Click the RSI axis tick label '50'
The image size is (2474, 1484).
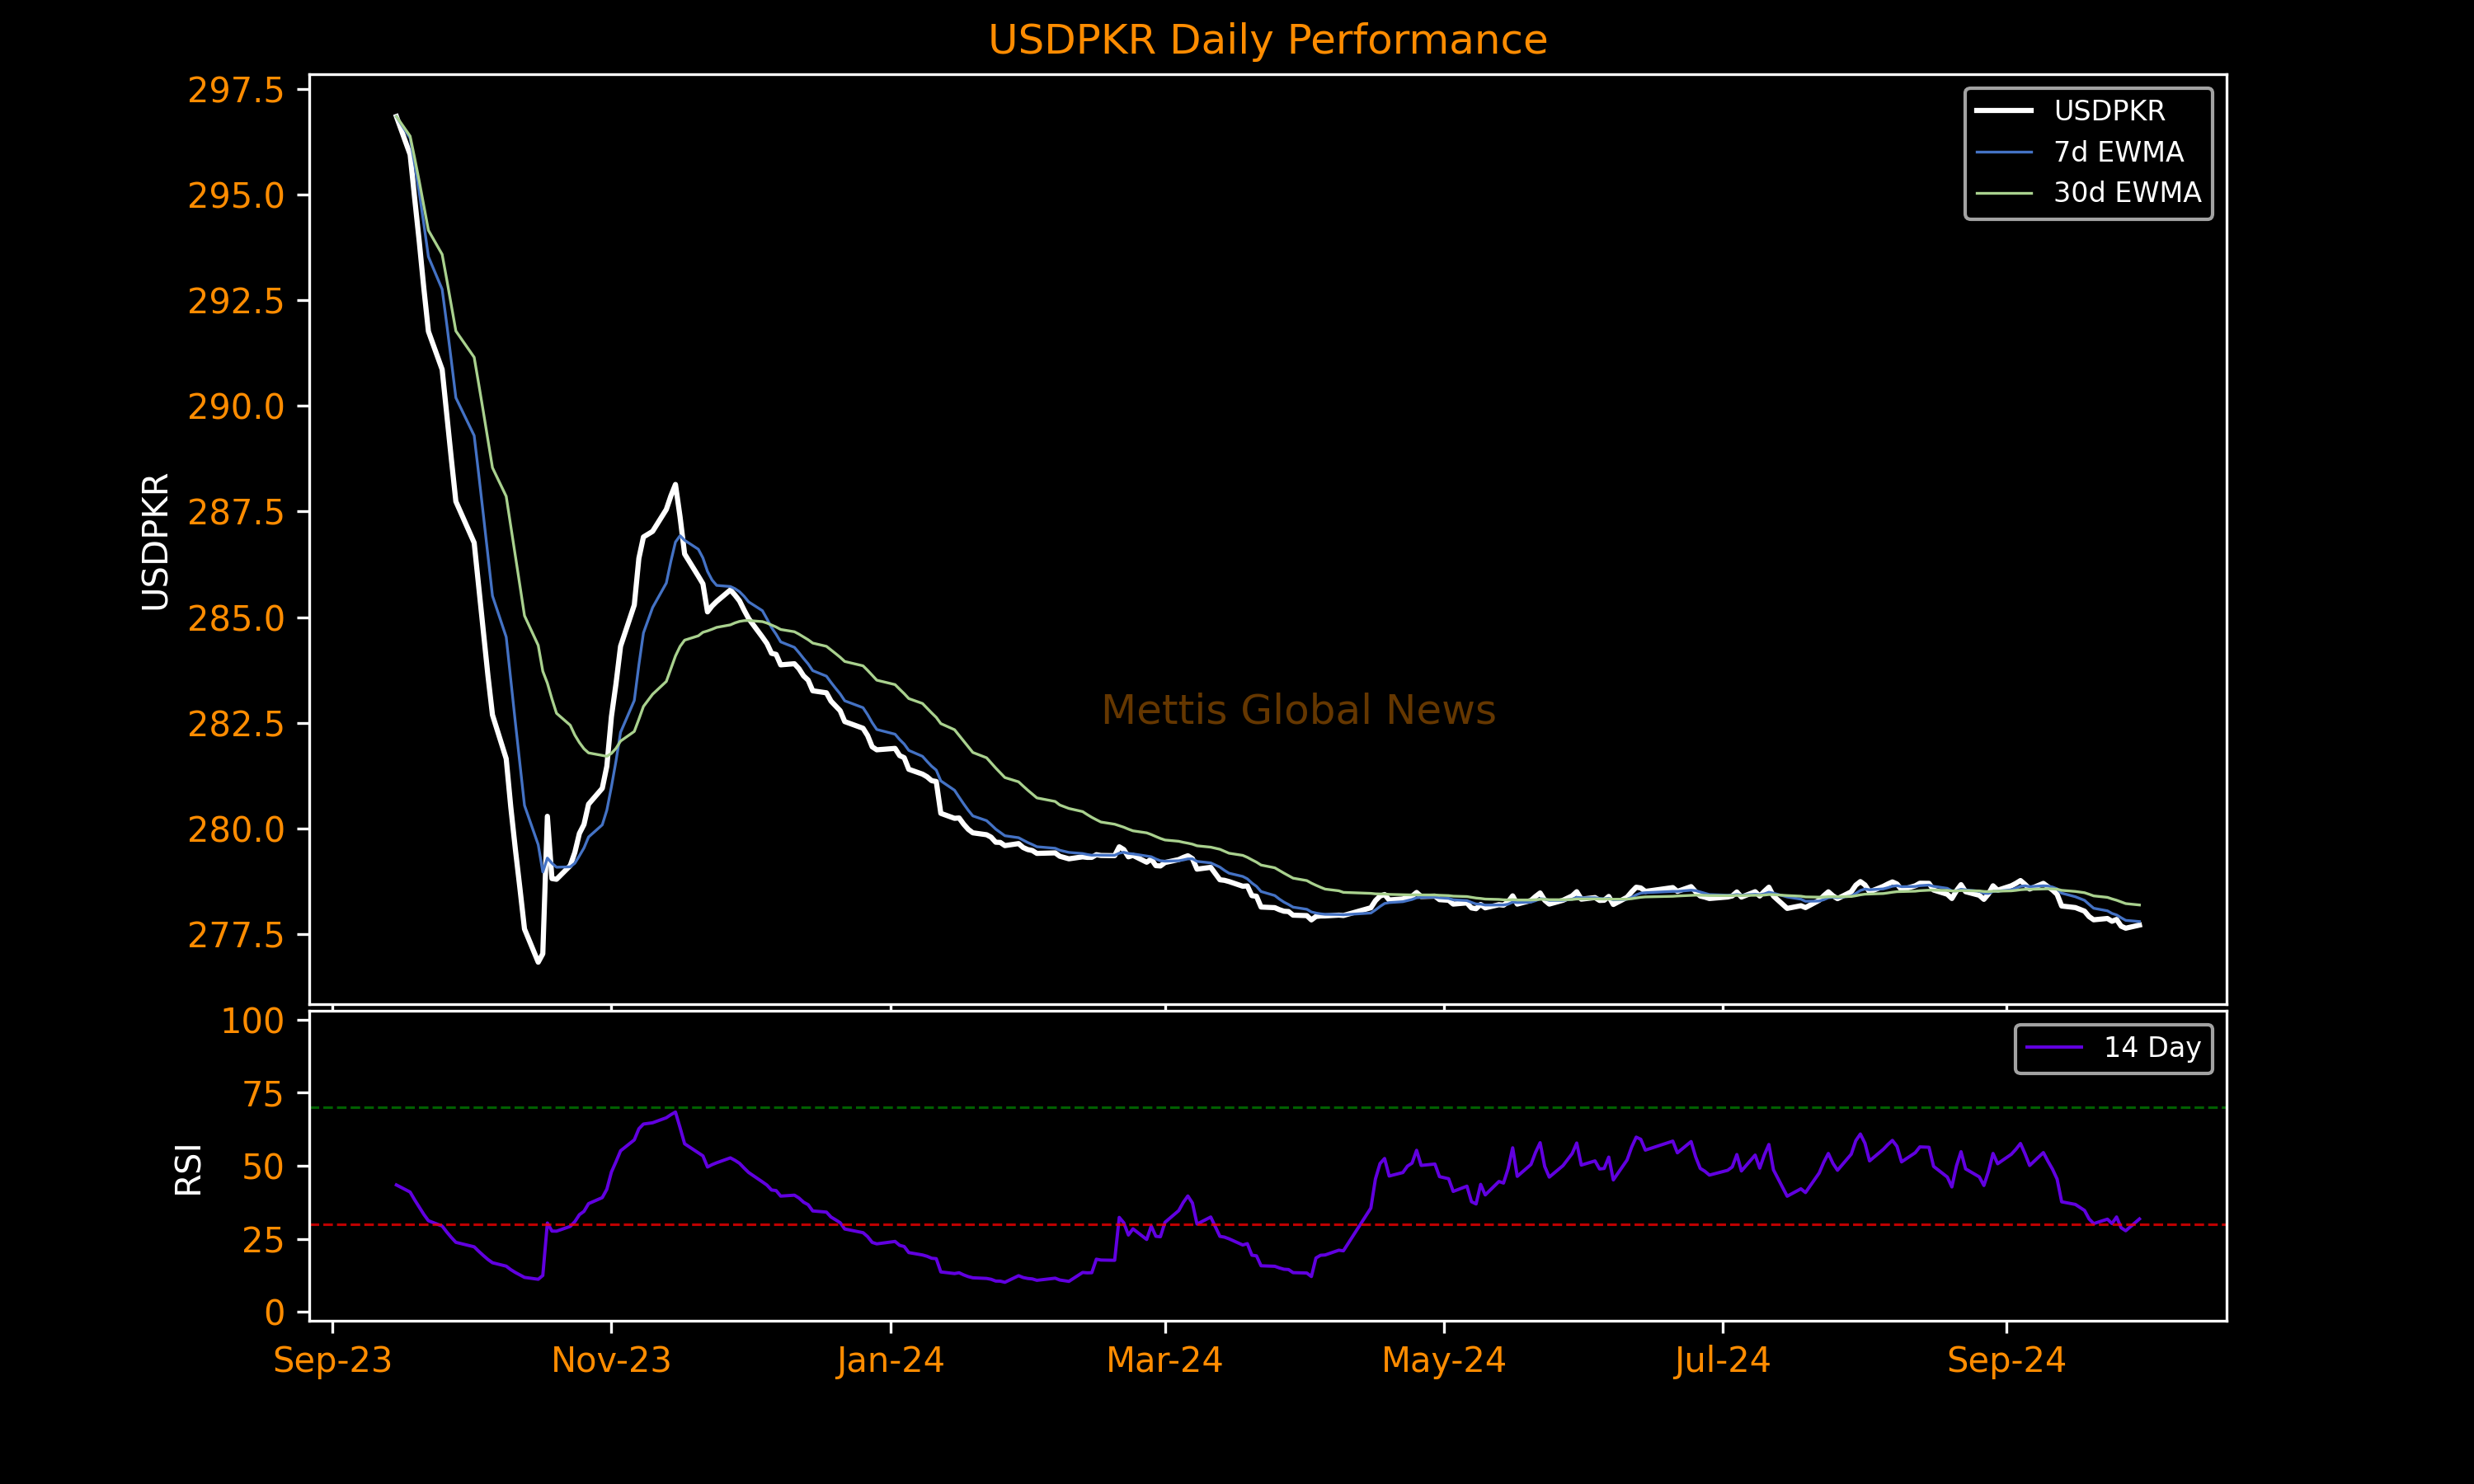[263, 1167]
